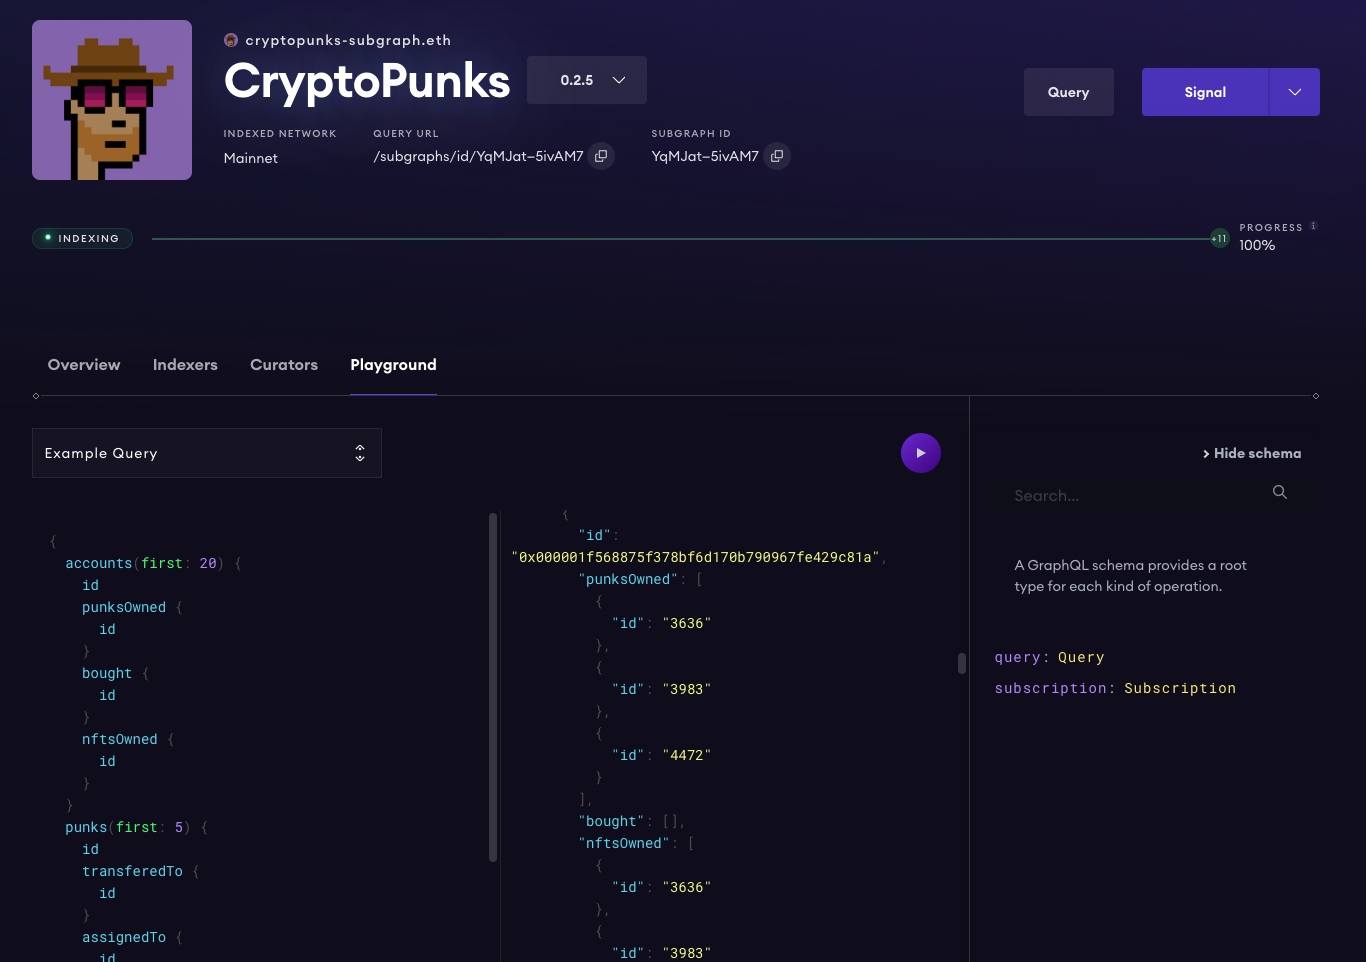Click the cryptopunks-subgraph.eth avatar icon
This screenshot has width=1366, height=962.
click(x=231, y=40)
